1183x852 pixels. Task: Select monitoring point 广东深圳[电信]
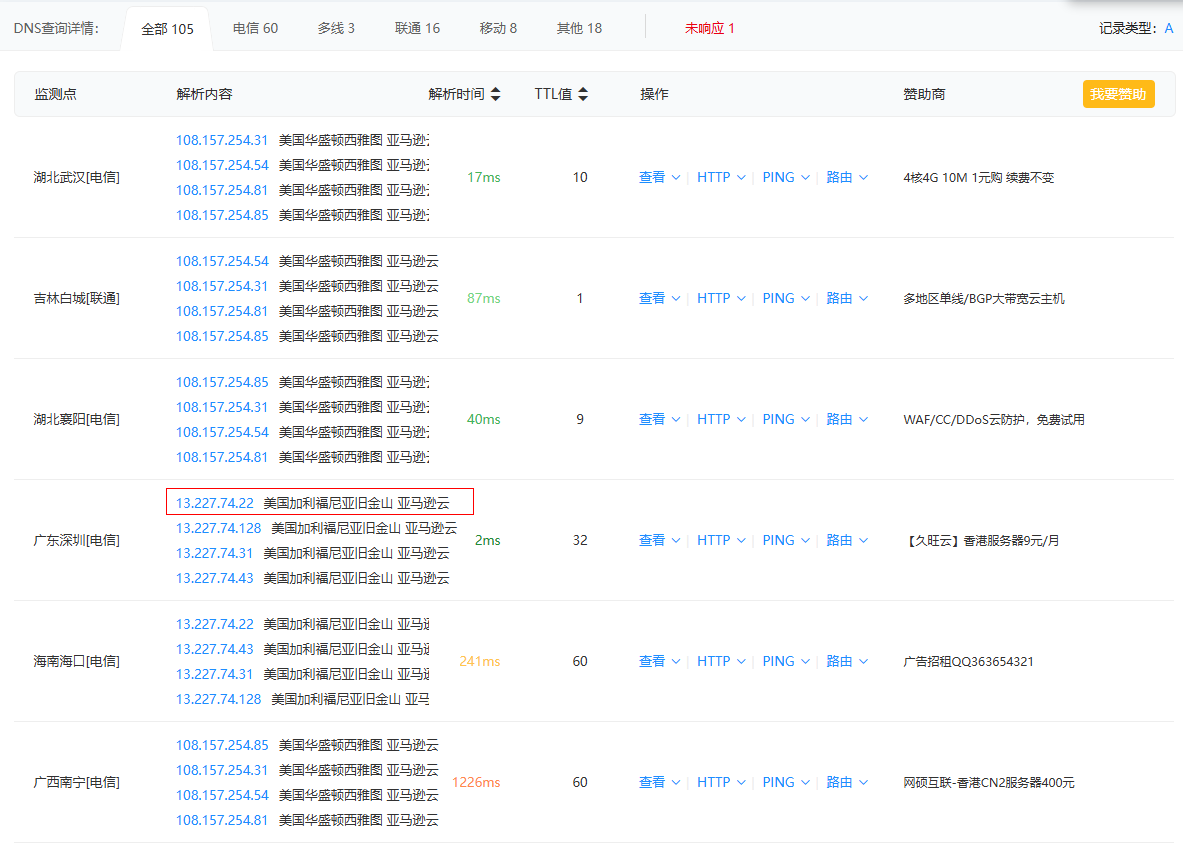(77, 540)
